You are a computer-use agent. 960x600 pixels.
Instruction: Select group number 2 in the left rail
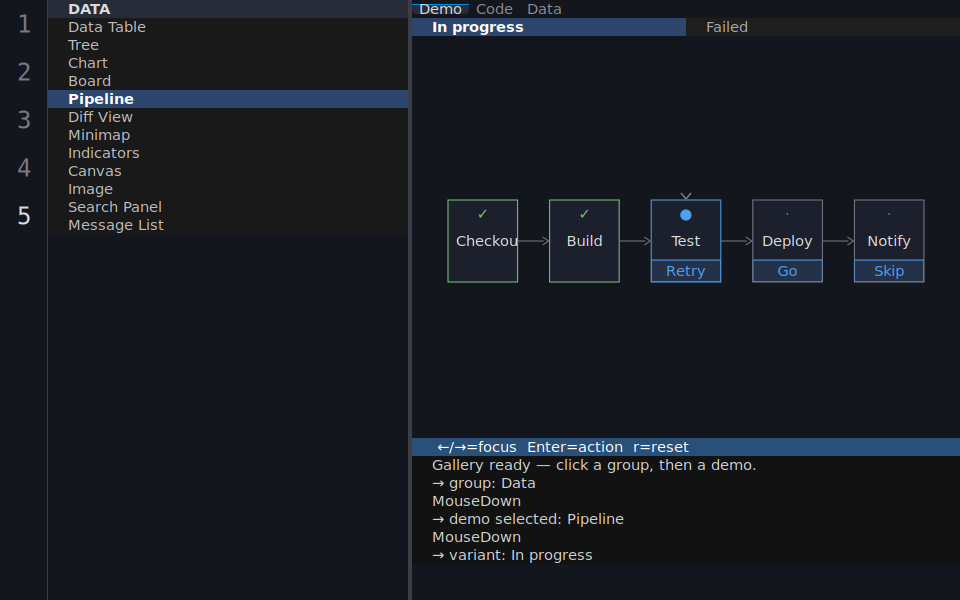24,72
